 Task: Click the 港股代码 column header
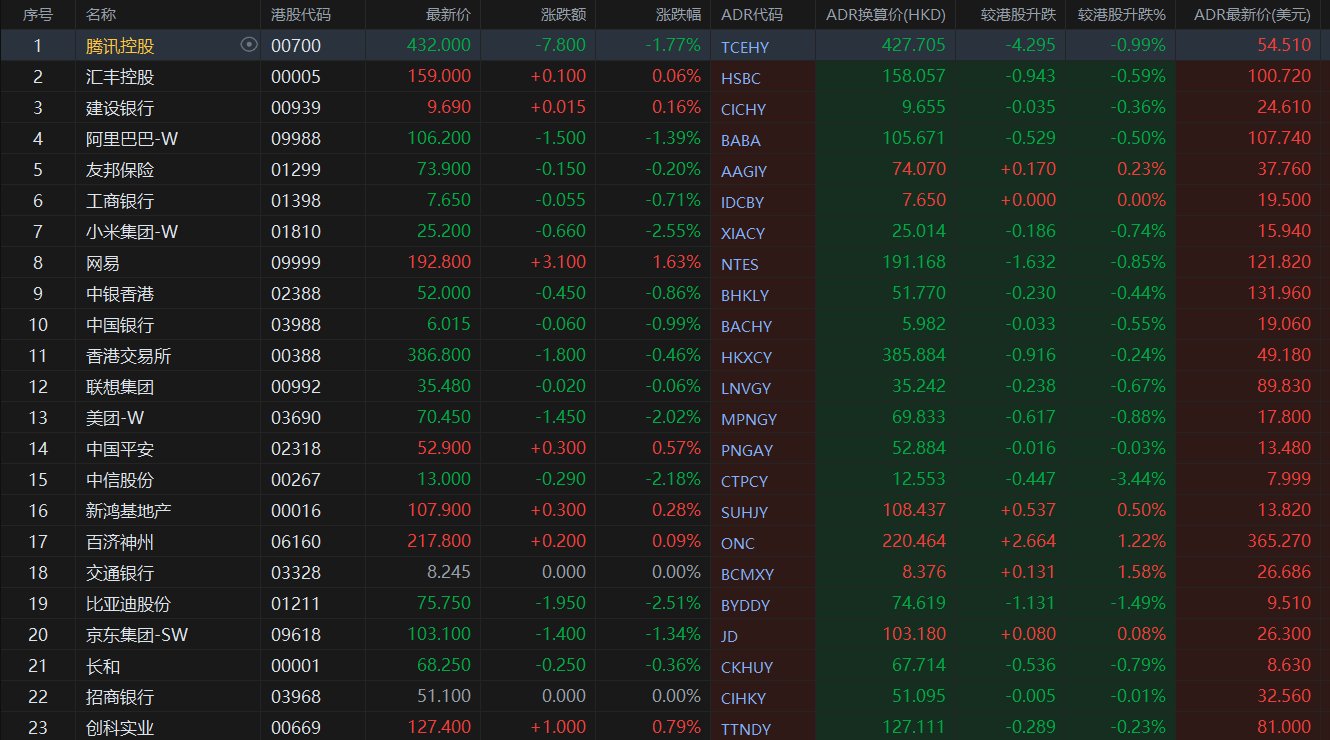coord(301,15)
